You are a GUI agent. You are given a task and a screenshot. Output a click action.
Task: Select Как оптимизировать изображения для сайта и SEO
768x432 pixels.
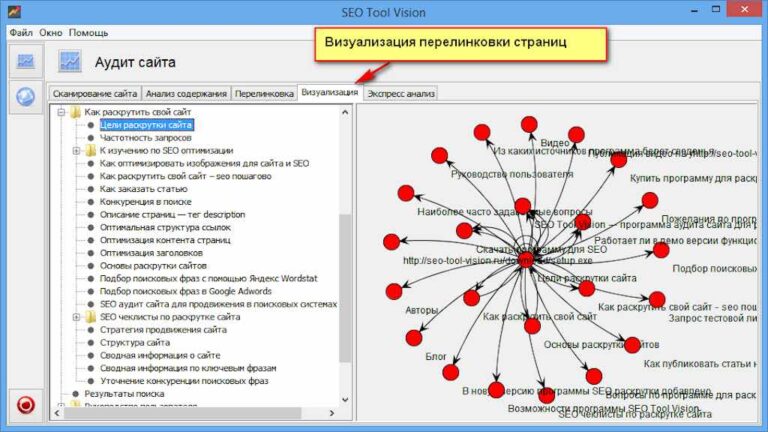204,163
